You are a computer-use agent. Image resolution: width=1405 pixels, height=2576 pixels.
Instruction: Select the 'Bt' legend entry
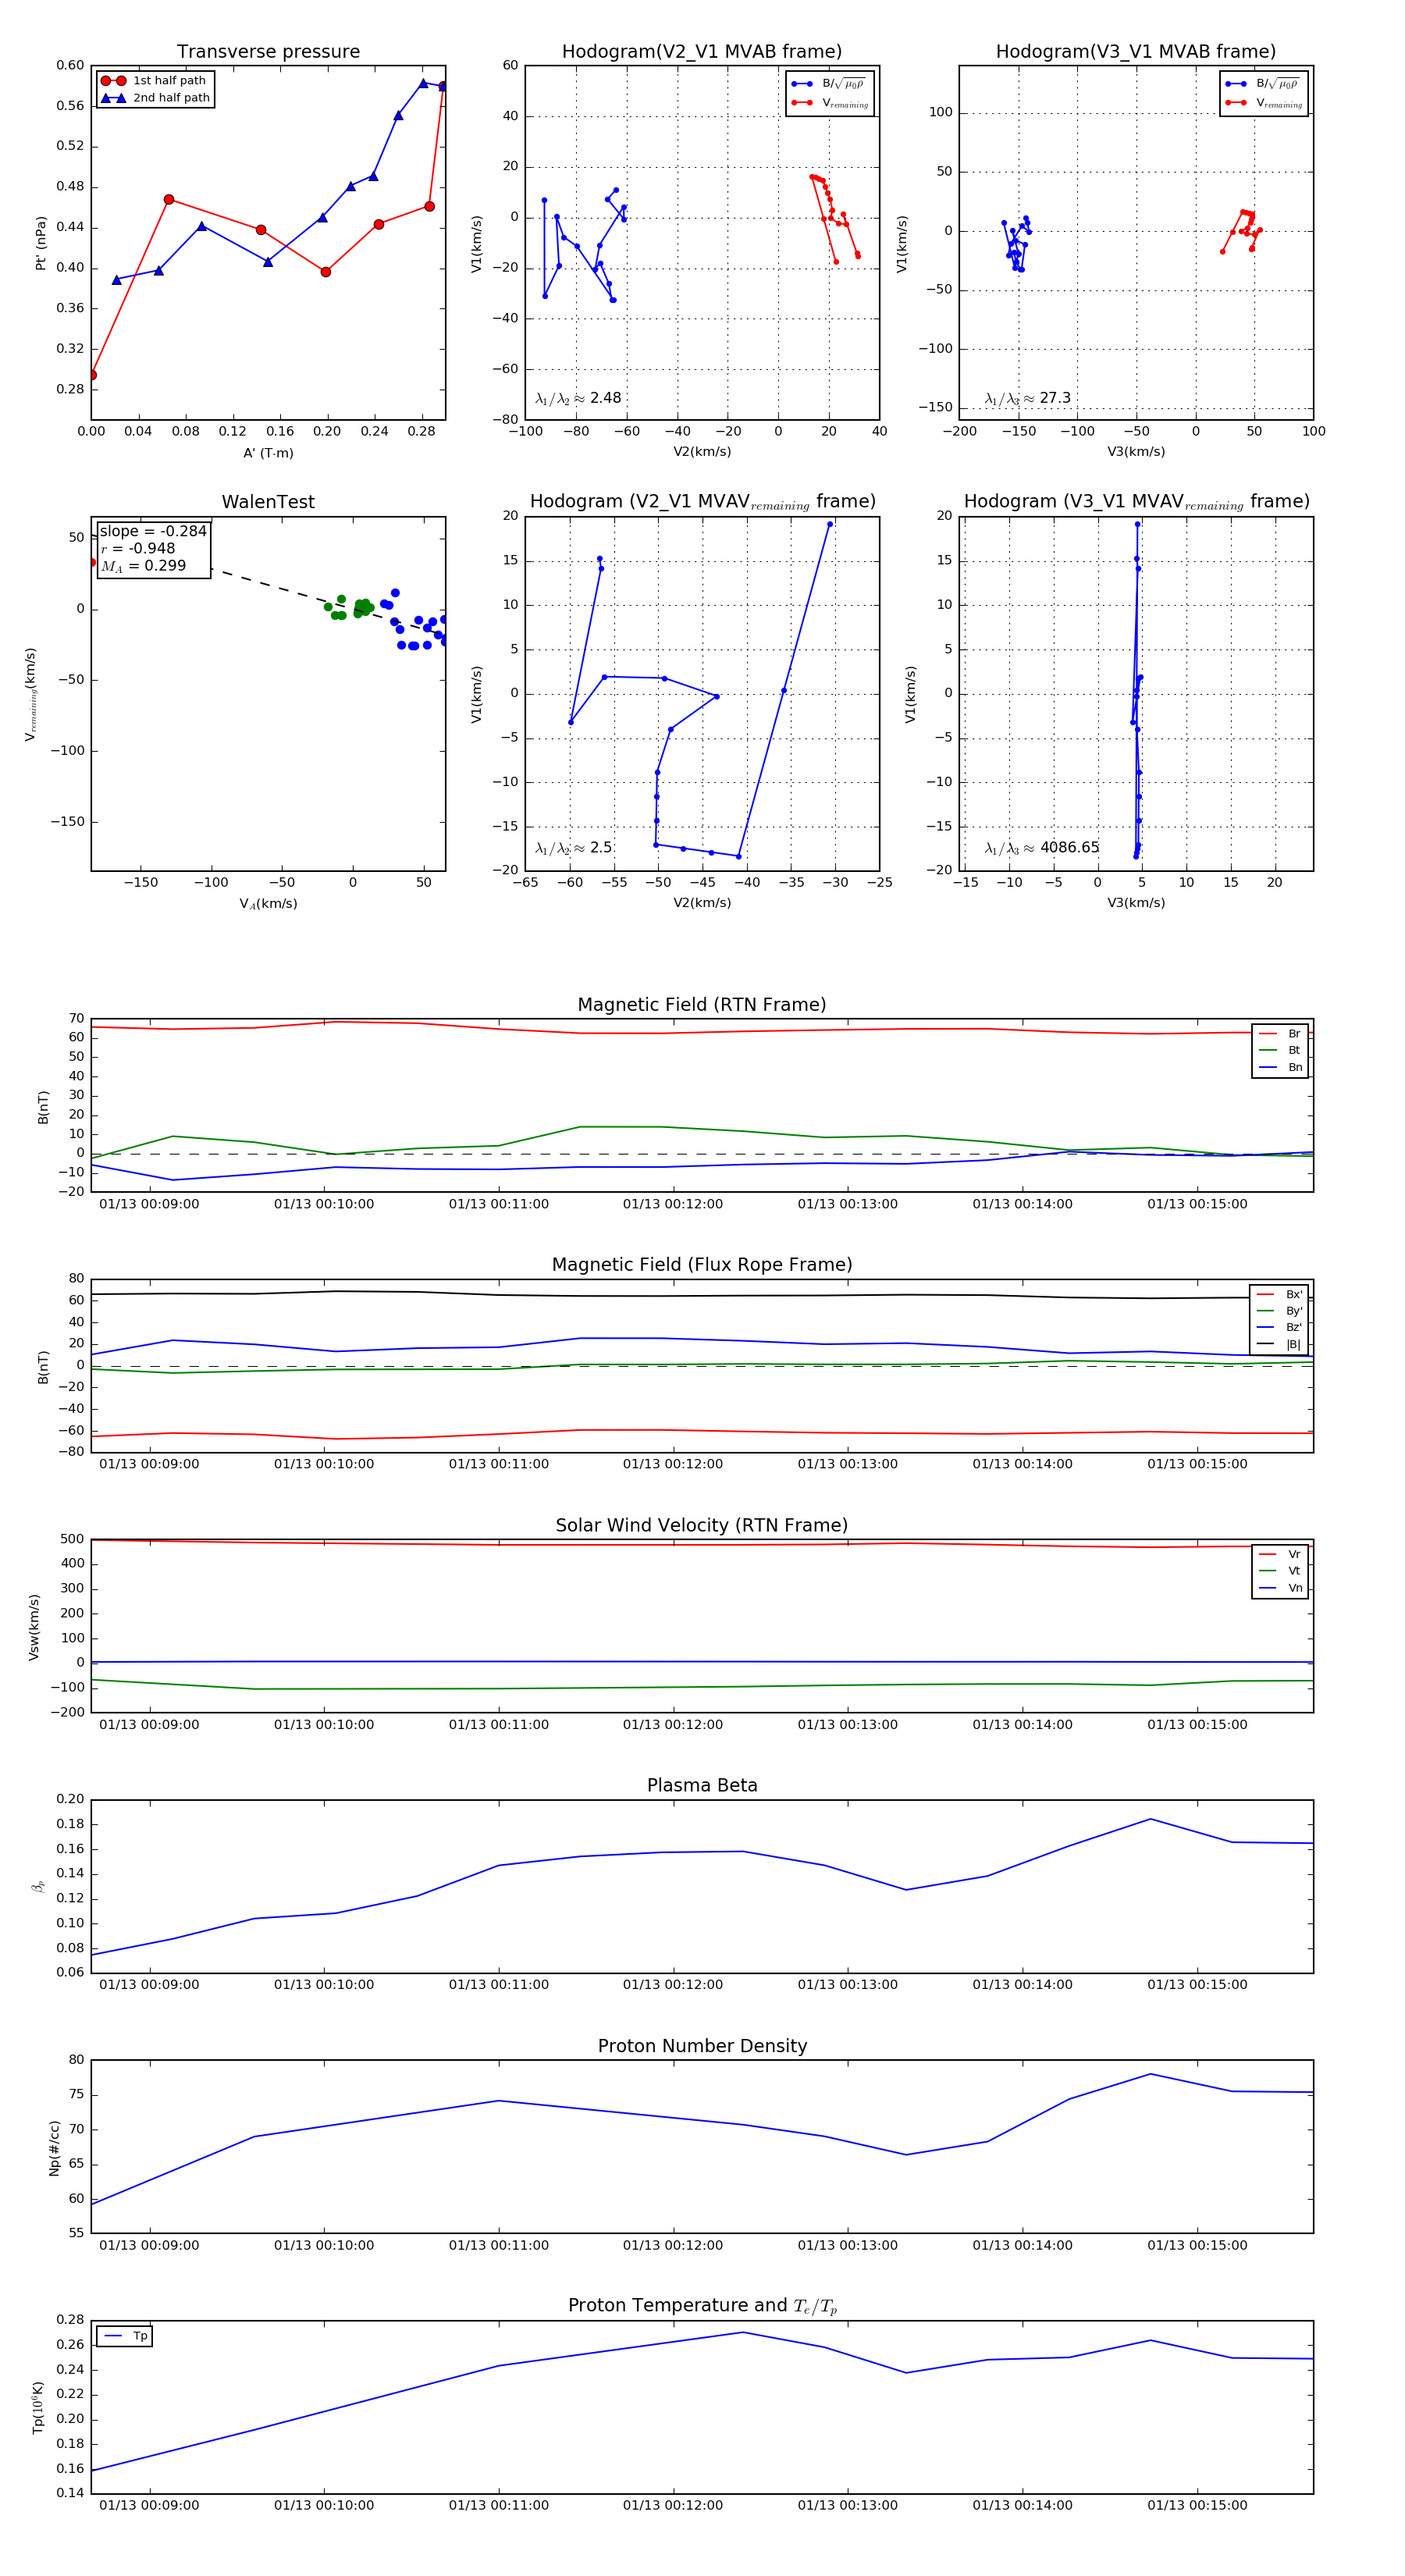[1280, 1050]
